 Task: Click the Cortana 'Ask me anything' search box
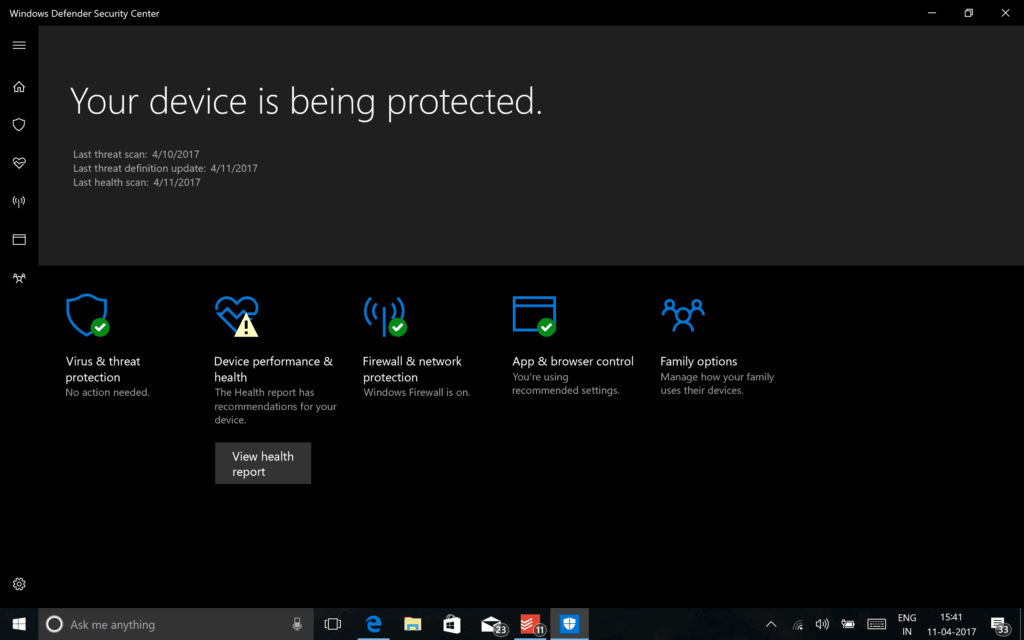[x=176, y=624]
